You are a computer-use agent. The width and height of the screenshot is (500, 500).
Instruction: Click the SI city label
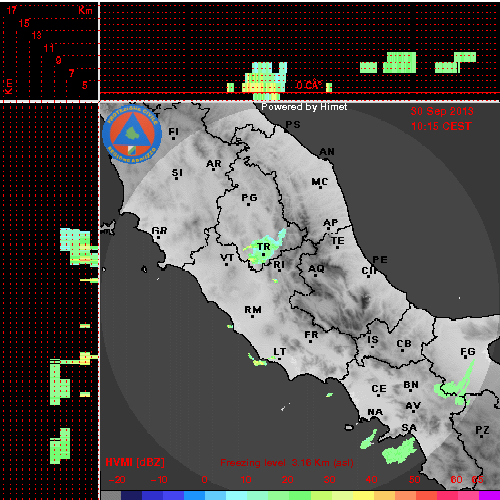[x=177, y=173]
